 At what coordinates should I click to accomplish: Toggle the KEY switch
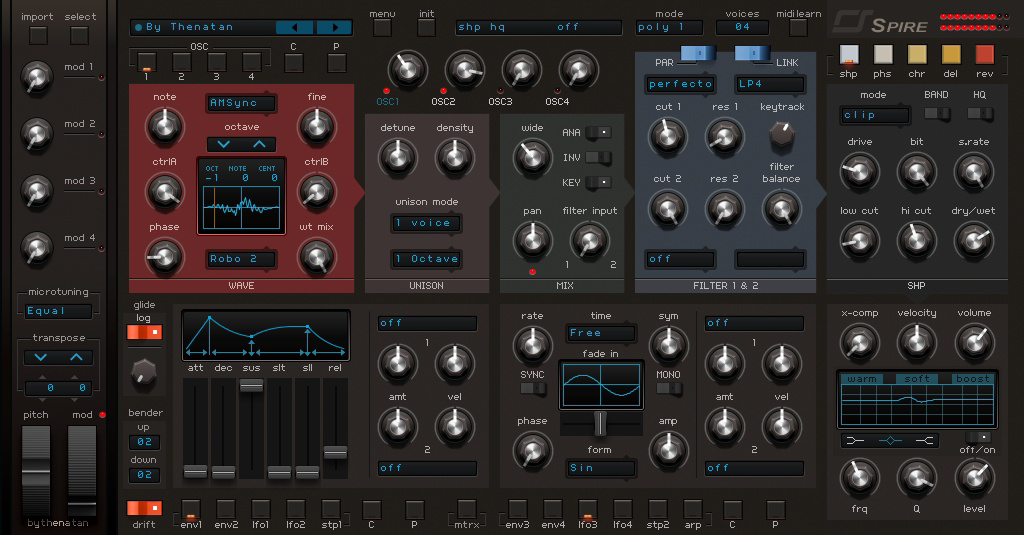pyautogui.click(x=598, y=182)
